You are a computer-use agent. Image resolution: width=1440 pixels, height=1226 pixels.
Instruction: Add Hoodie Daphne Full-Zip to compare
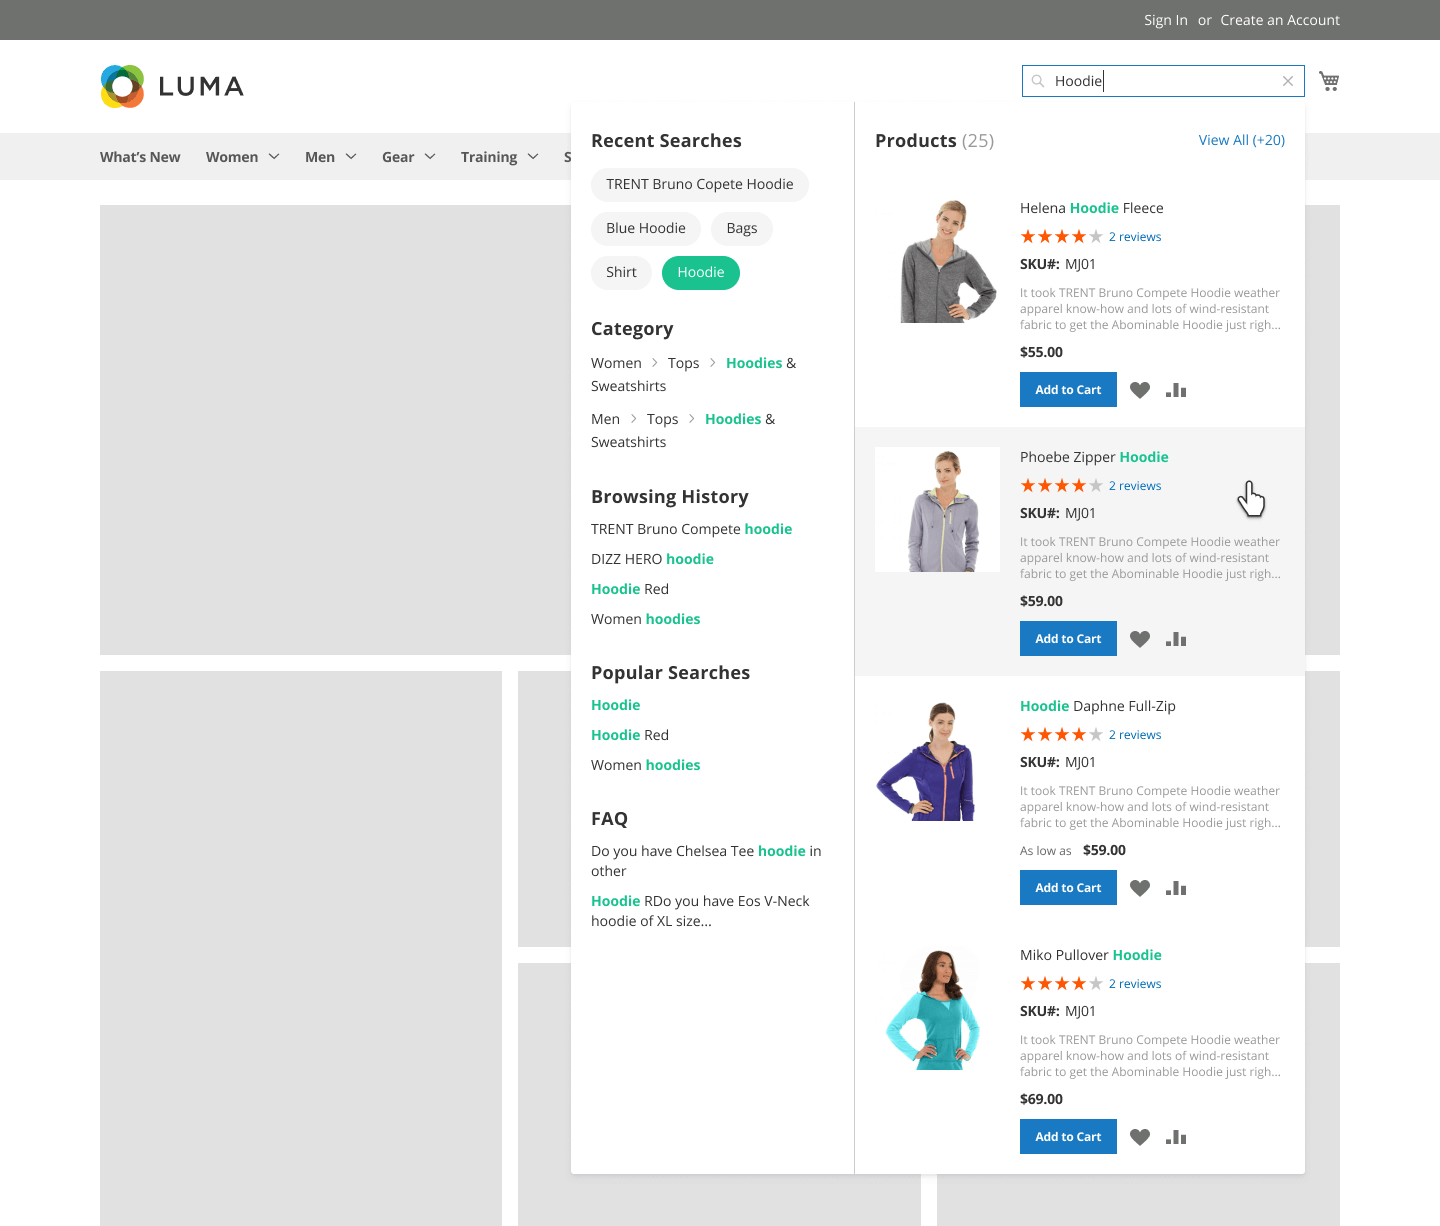pos(1176,888)
